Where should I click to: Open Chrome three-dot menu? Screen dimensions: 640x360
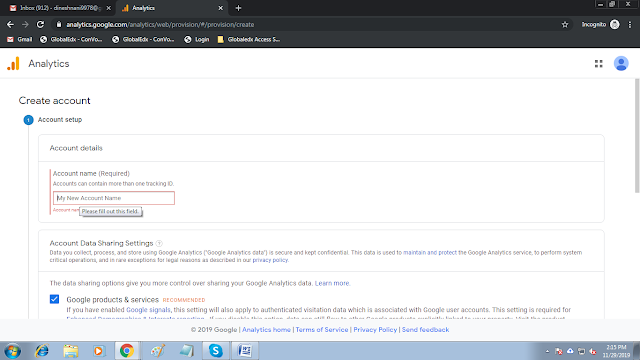pos(630,24)
